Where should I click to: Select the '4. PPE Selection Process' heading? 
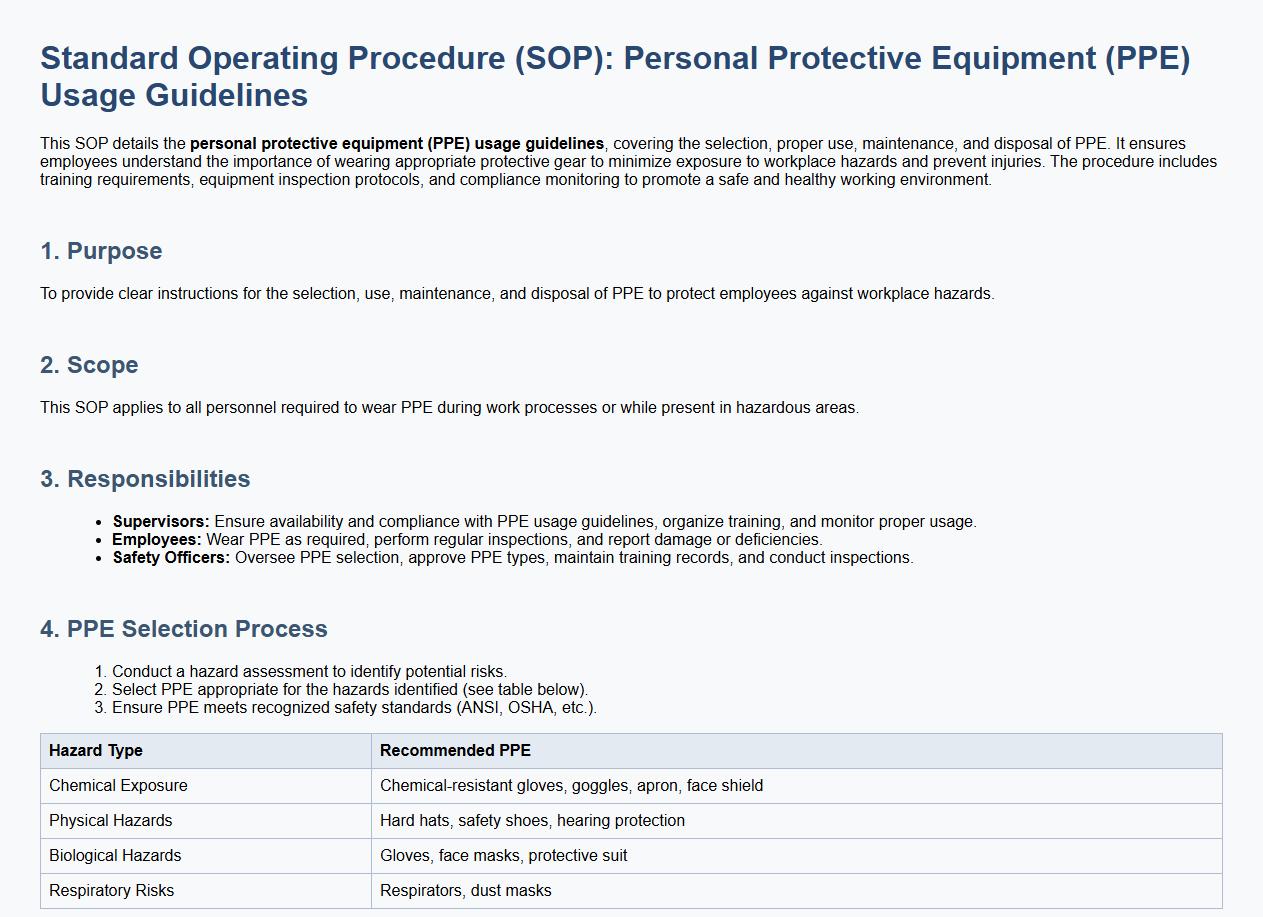tap(184, 629)
